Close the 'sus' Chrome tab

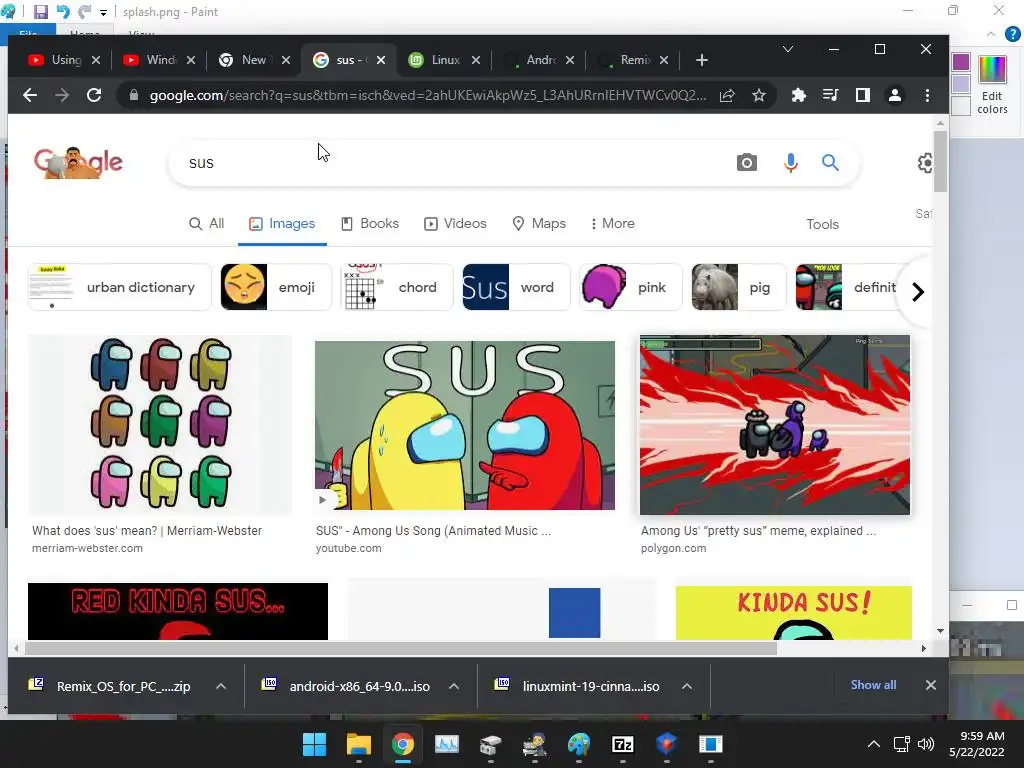click(x=381, y=60)
